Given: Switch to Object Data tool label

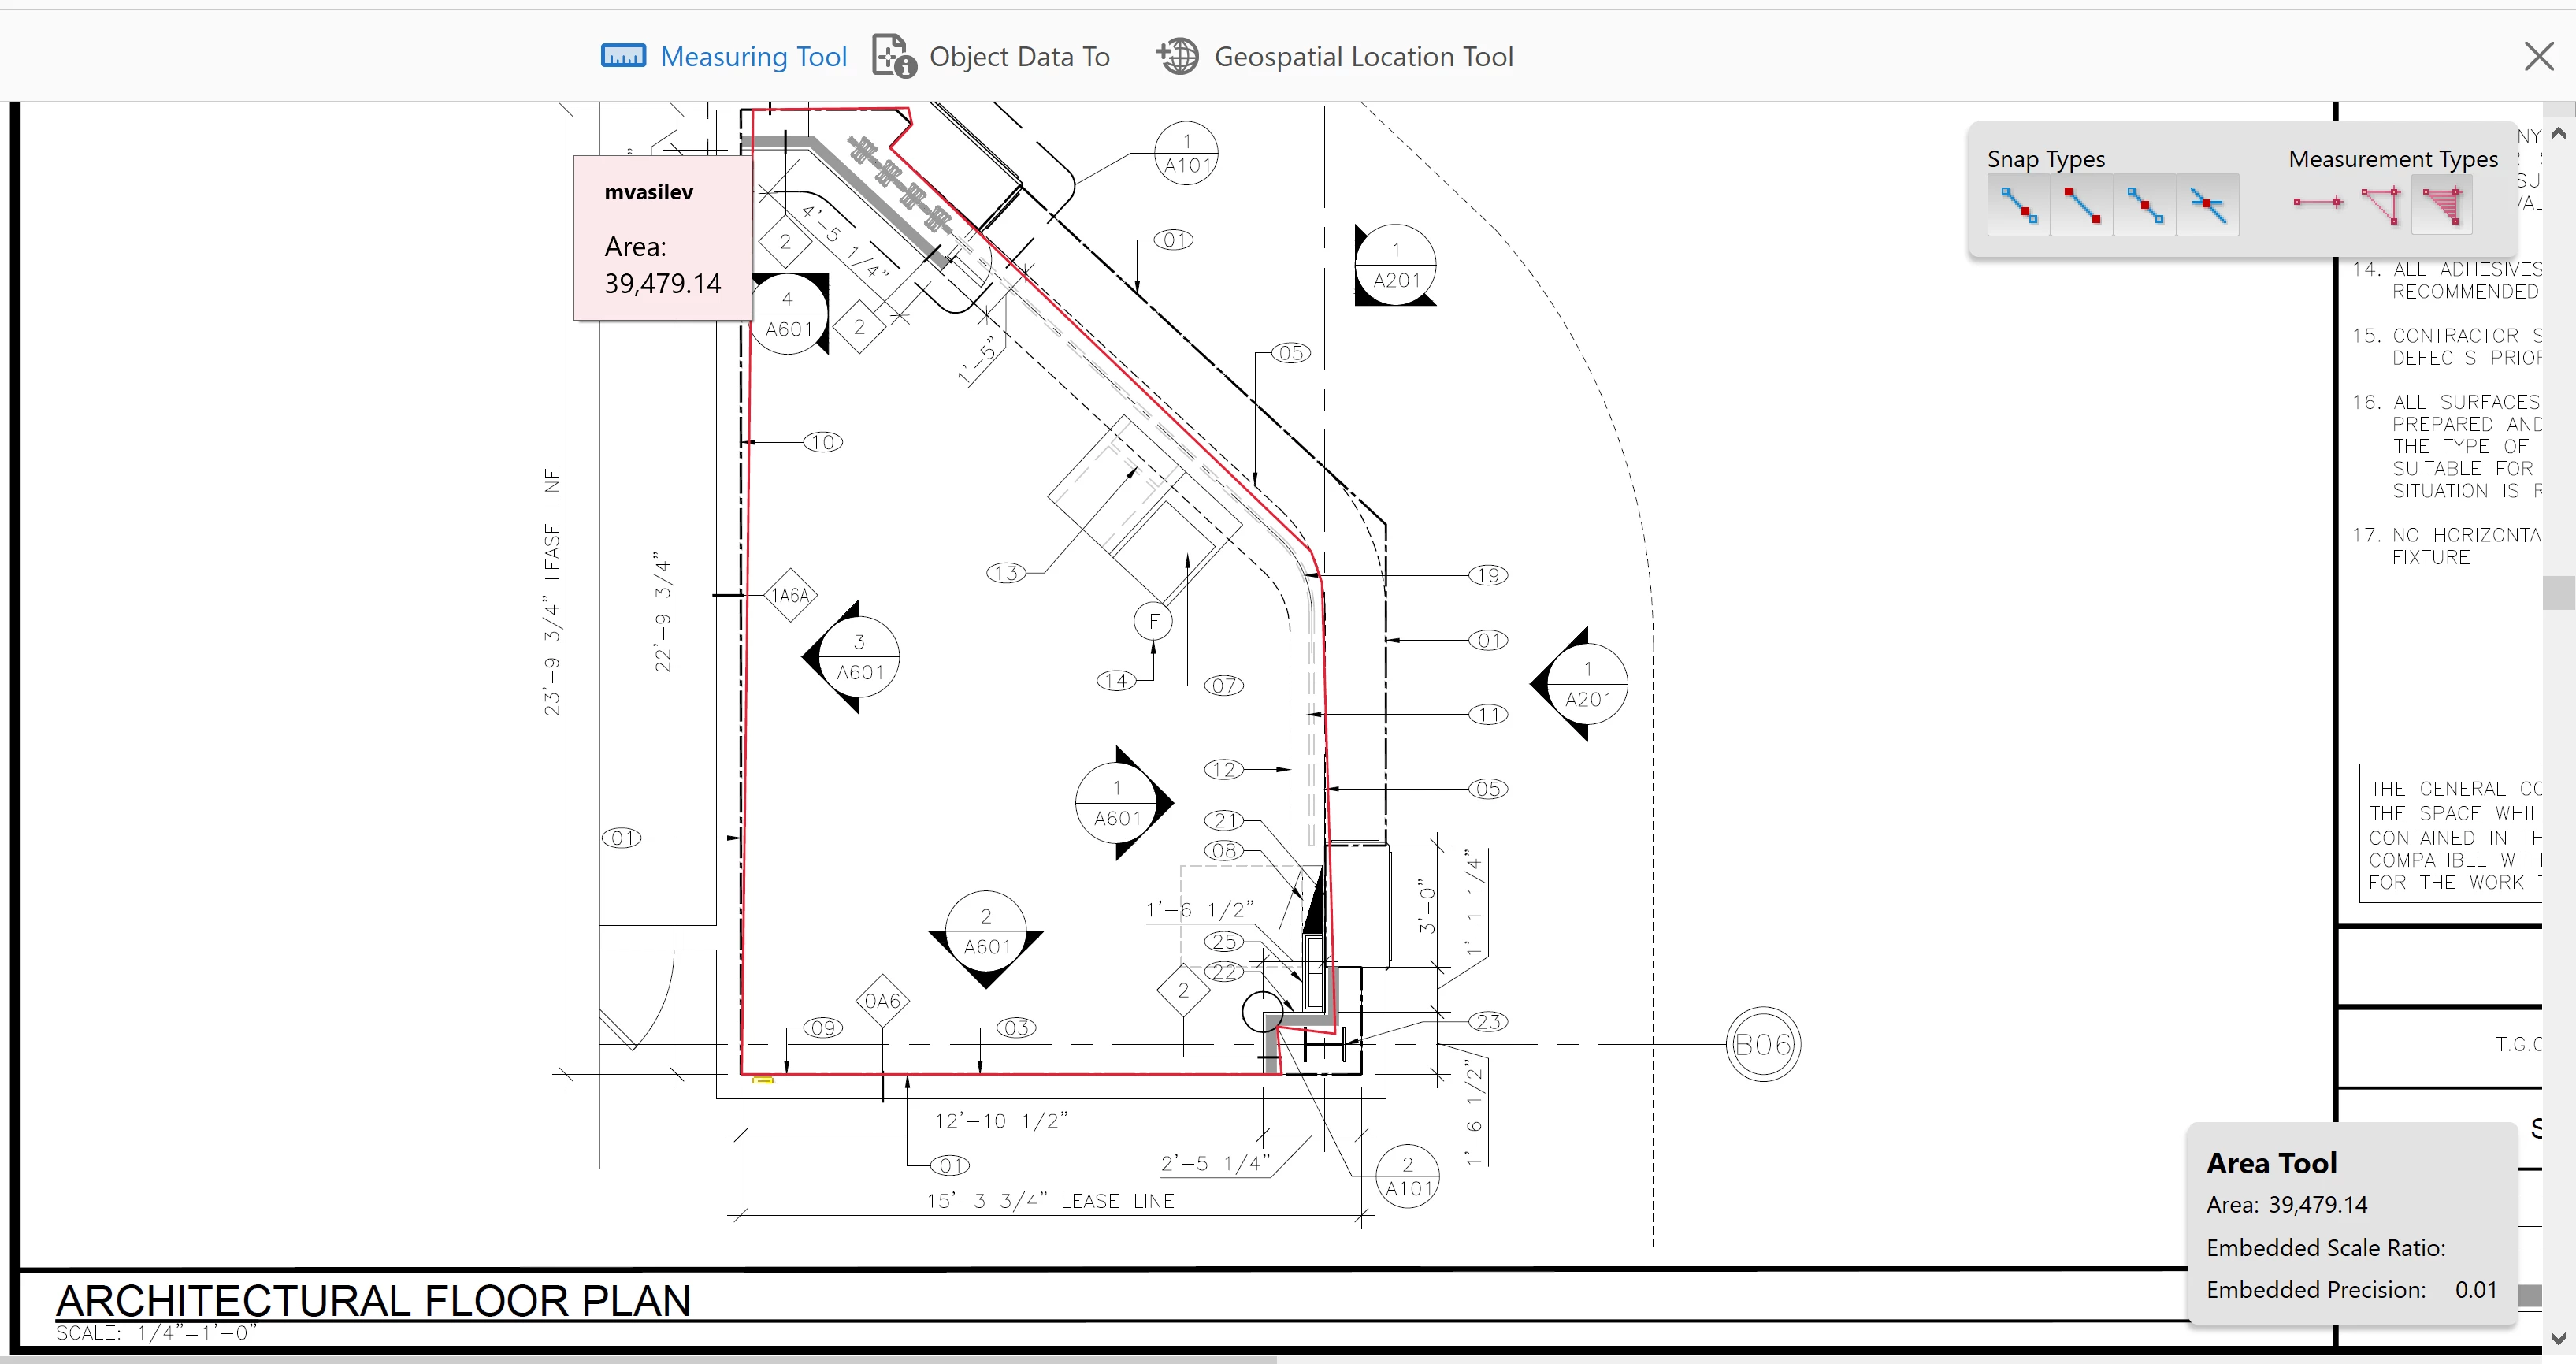Looking at the screenshot, I should coord(1019,57).
